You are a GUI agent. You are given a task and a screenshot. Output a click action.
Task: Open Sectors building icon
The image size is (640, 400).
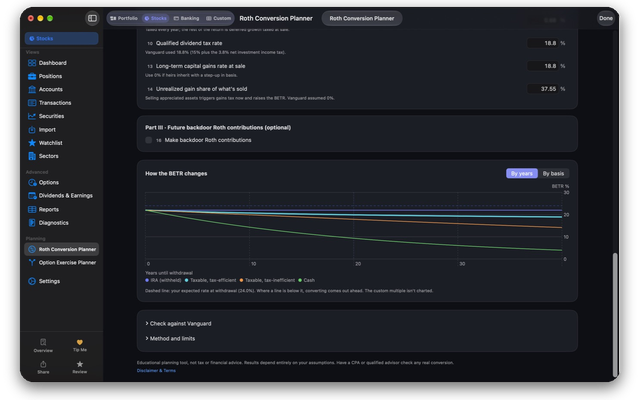tap(32, 156)
